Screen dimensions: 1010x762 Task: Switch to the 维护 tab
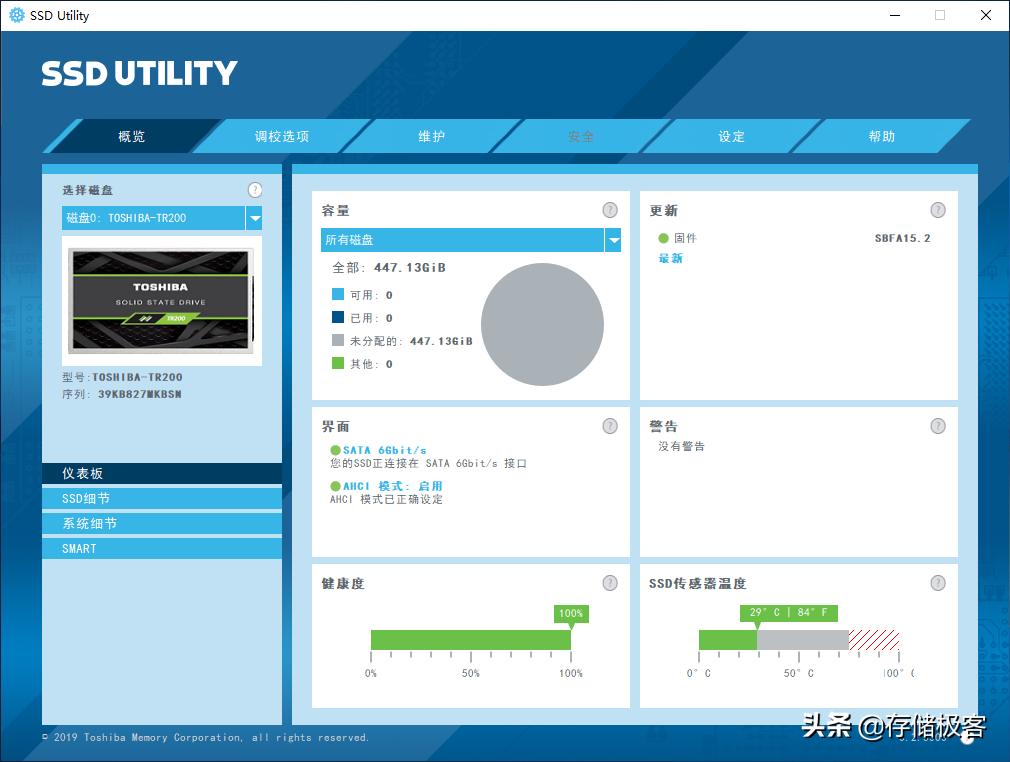click(431, 136)
